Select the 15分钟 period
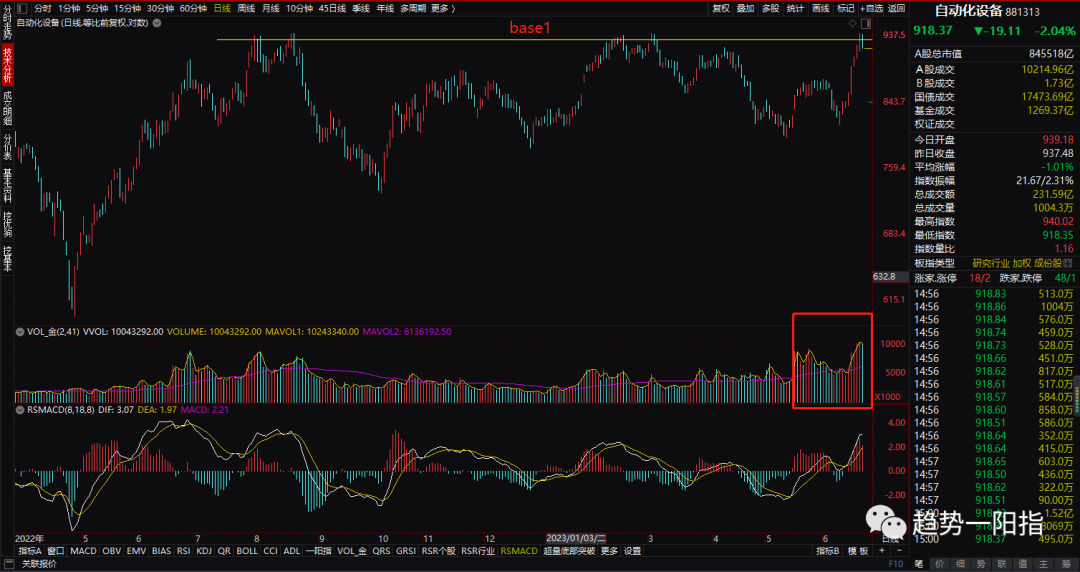Viewport: 1080px width, 572px height. click(127, 8)
